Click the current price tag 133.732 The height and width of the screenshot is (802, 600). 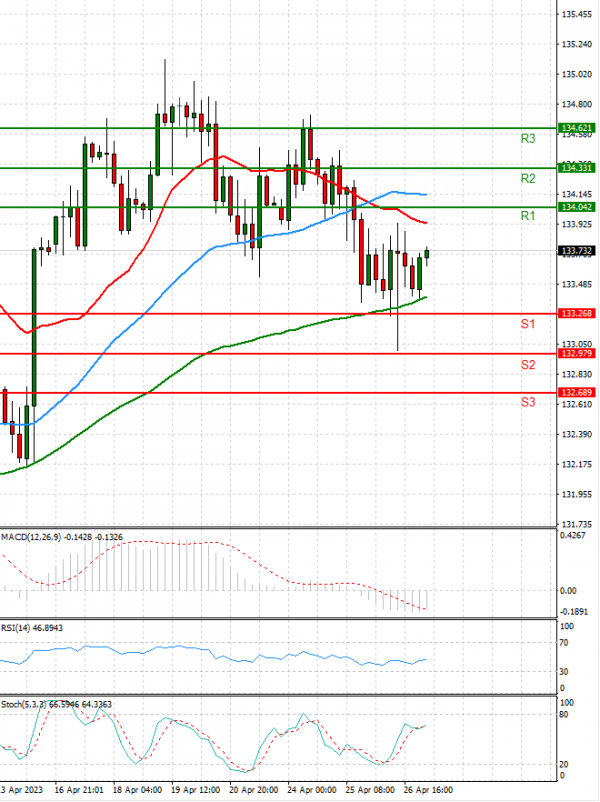pos(575,251)
